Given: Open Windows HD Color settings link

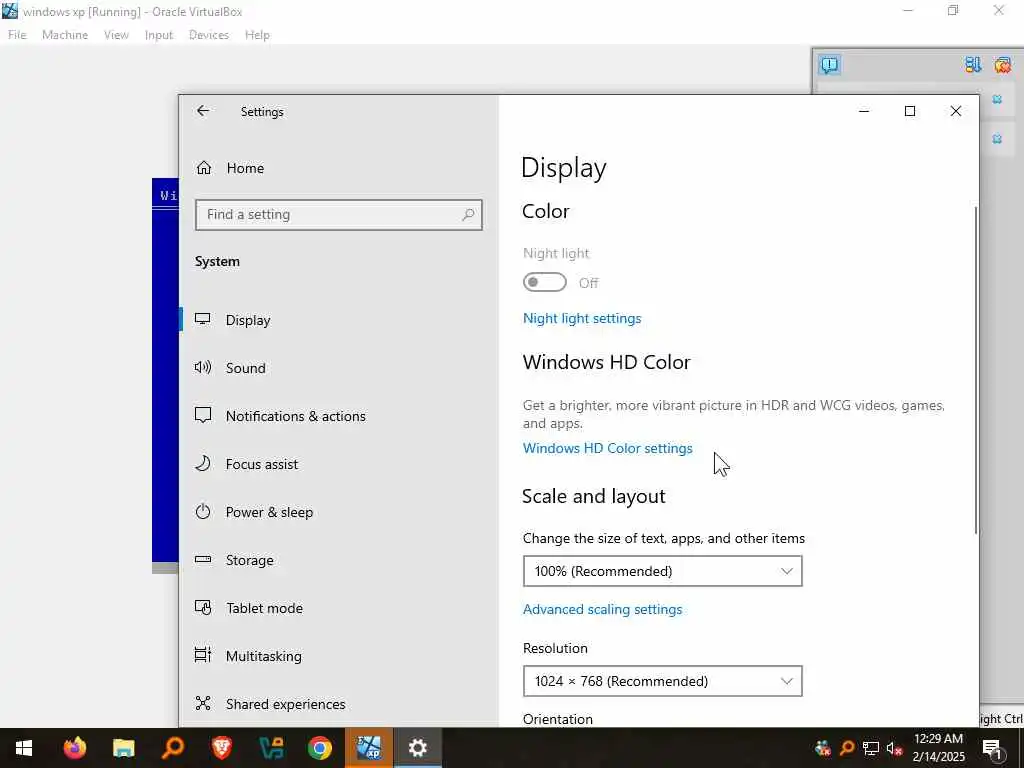Looking at the screenshot, I should click(x=607, y=448).
